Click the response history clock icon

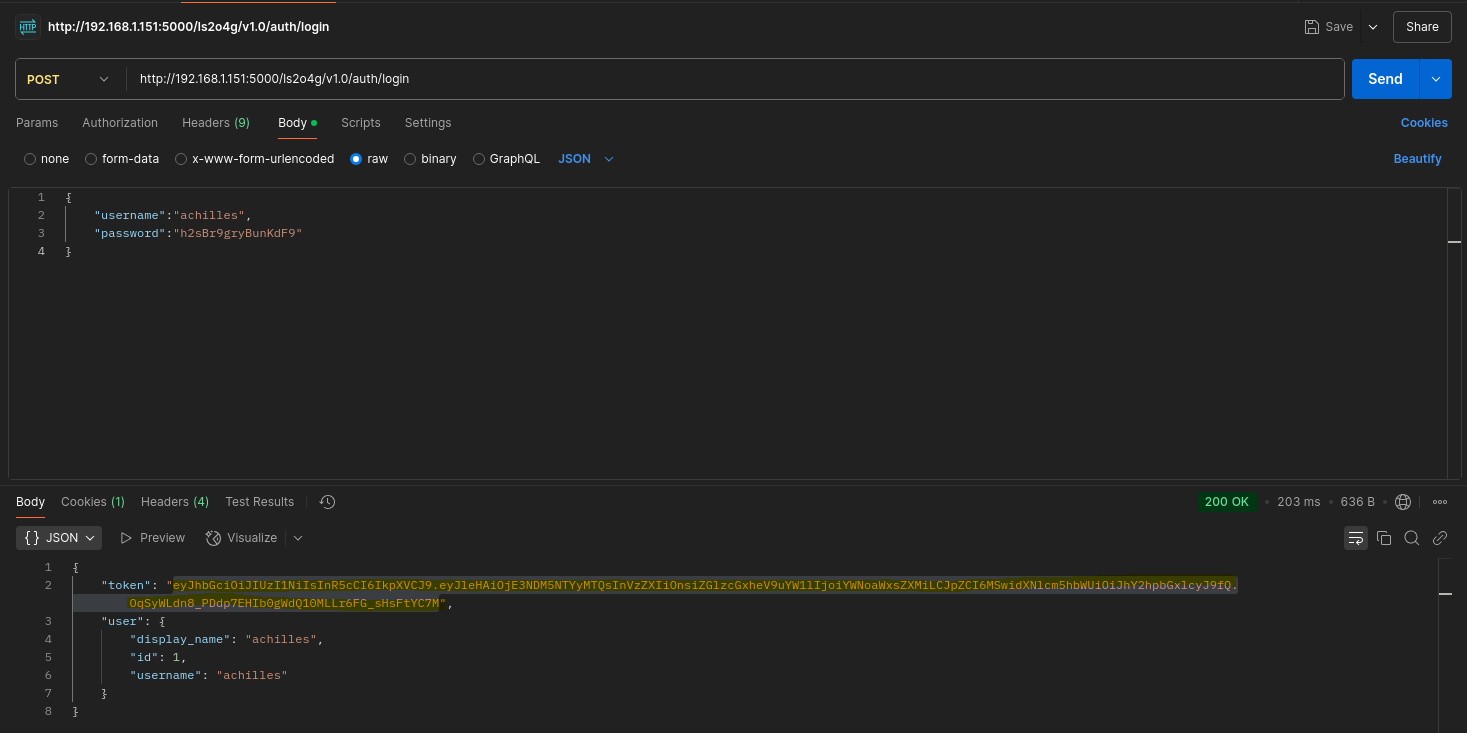(327, 502)
